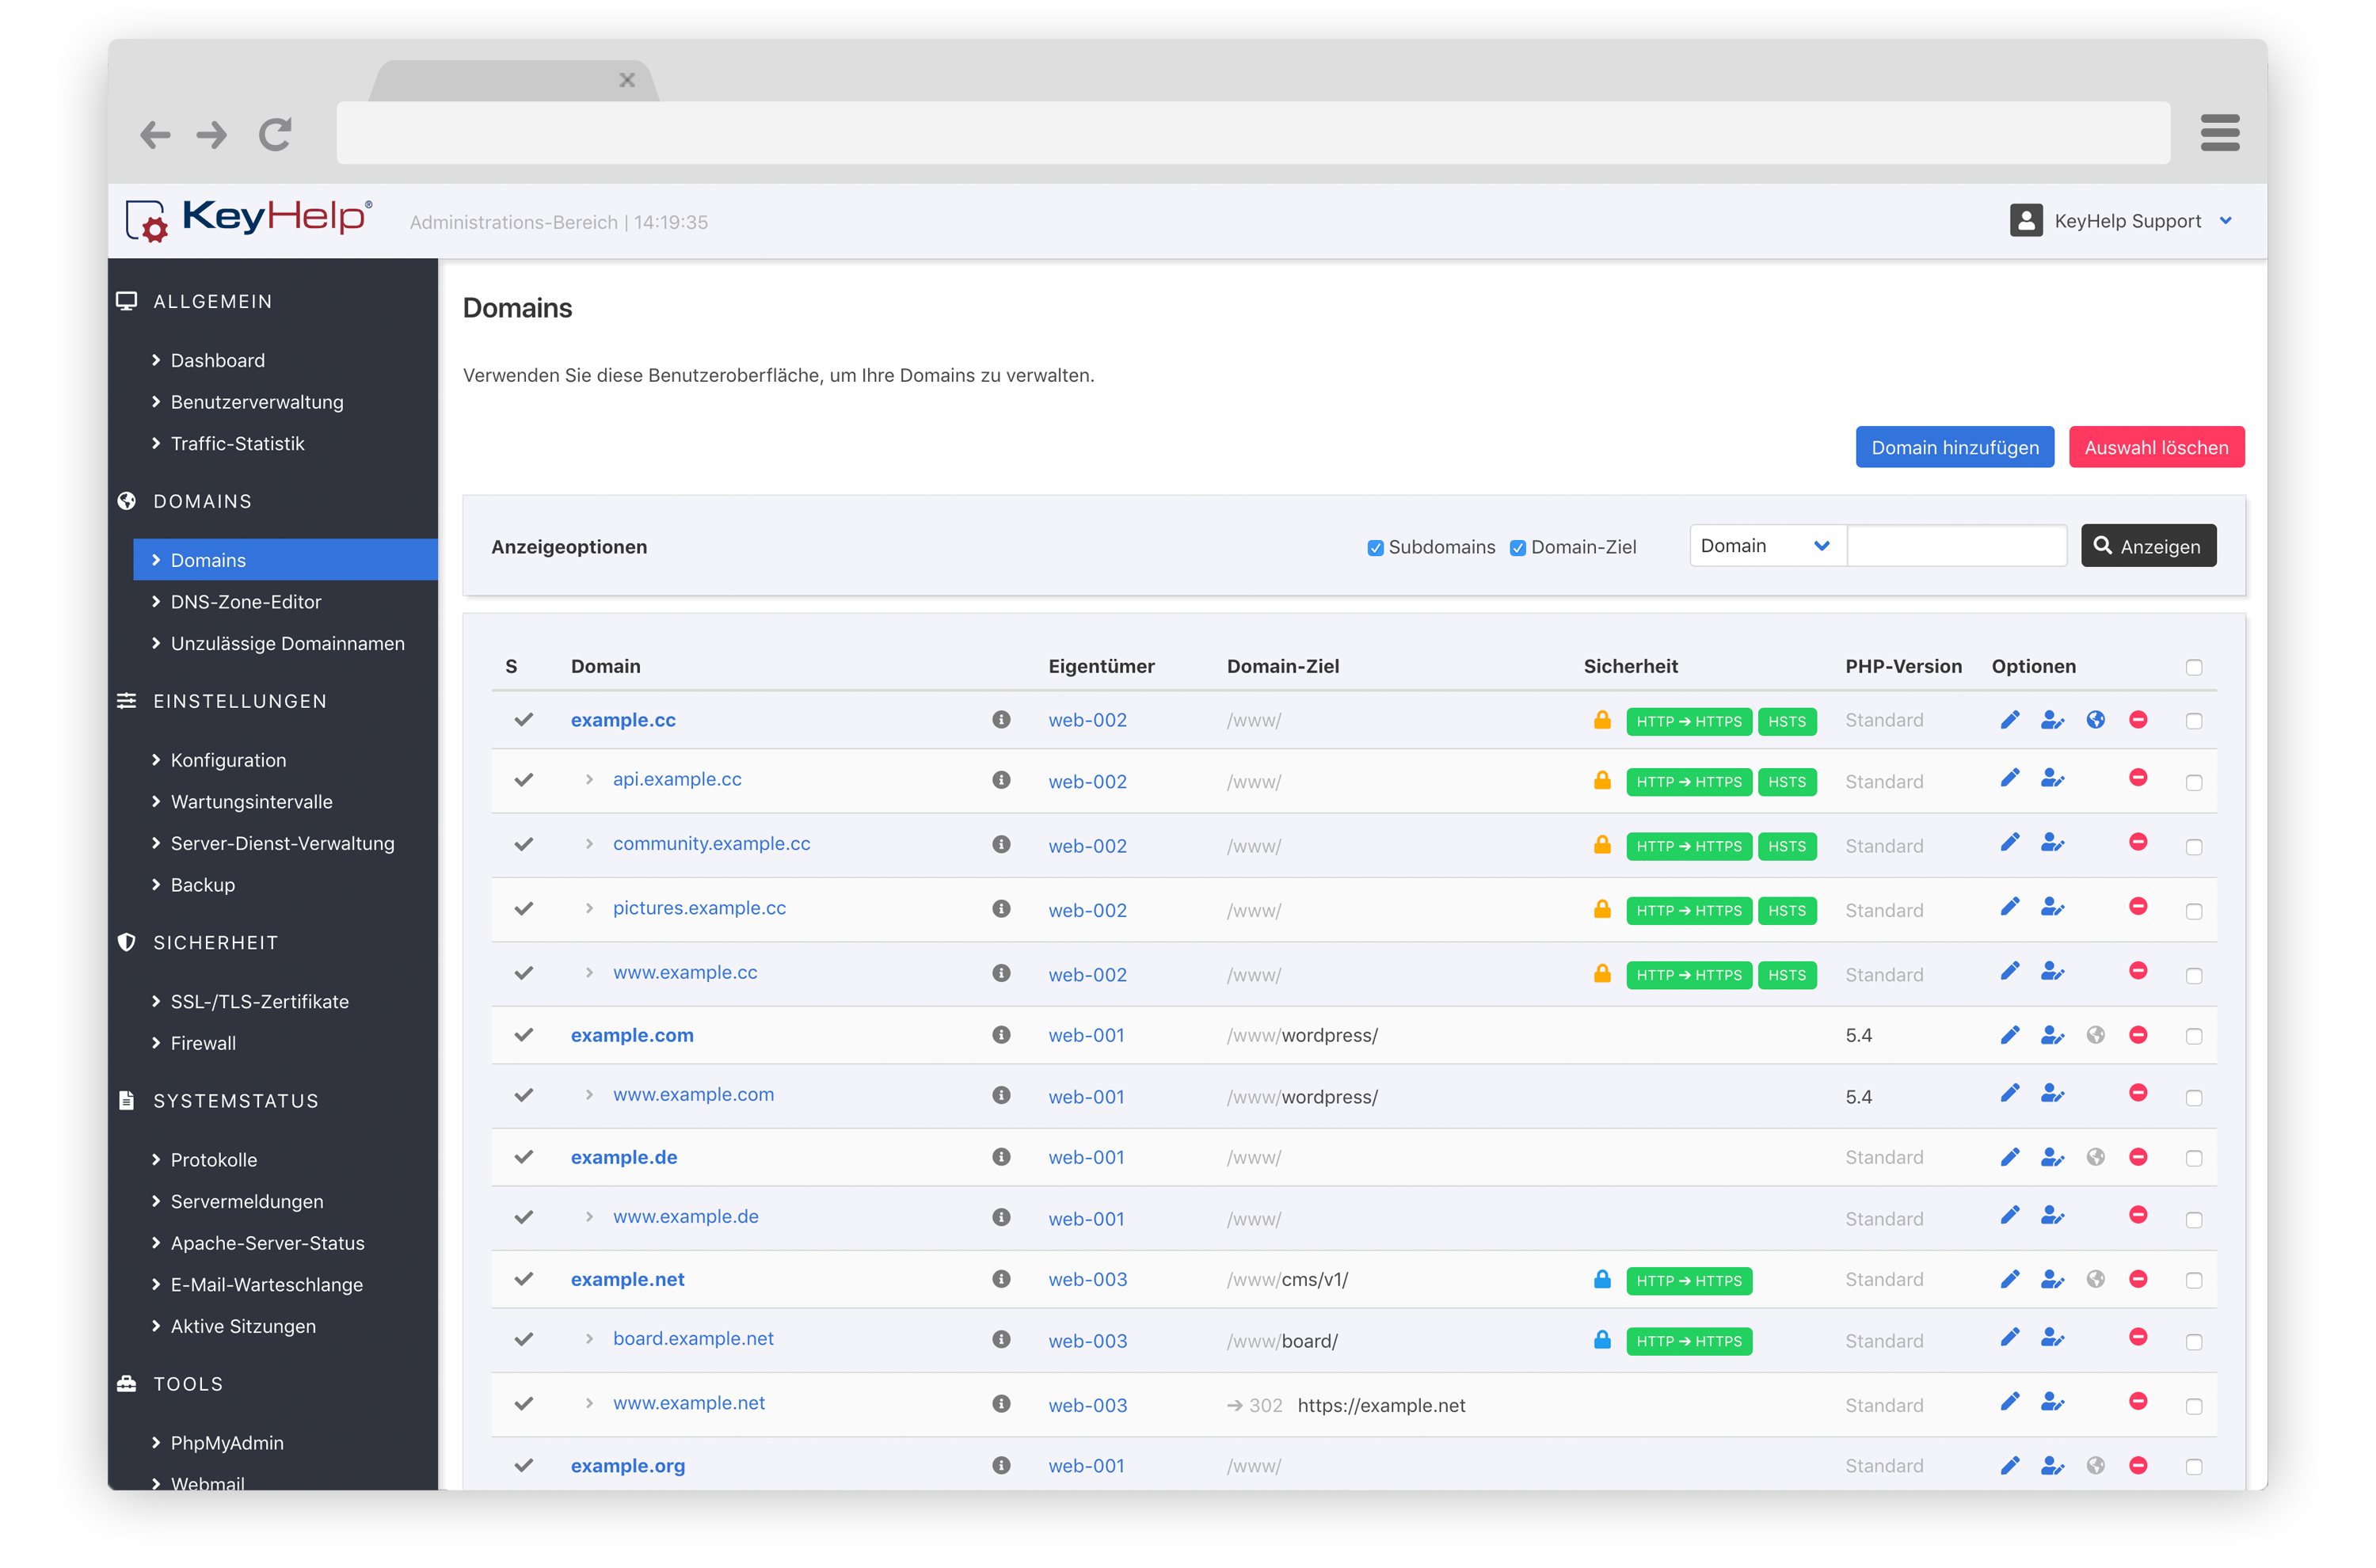Open owner link web-003 for board.example.net
This screenshot has height=1568, width=2376.
pyautogui.click(x=1087, y=1341)
